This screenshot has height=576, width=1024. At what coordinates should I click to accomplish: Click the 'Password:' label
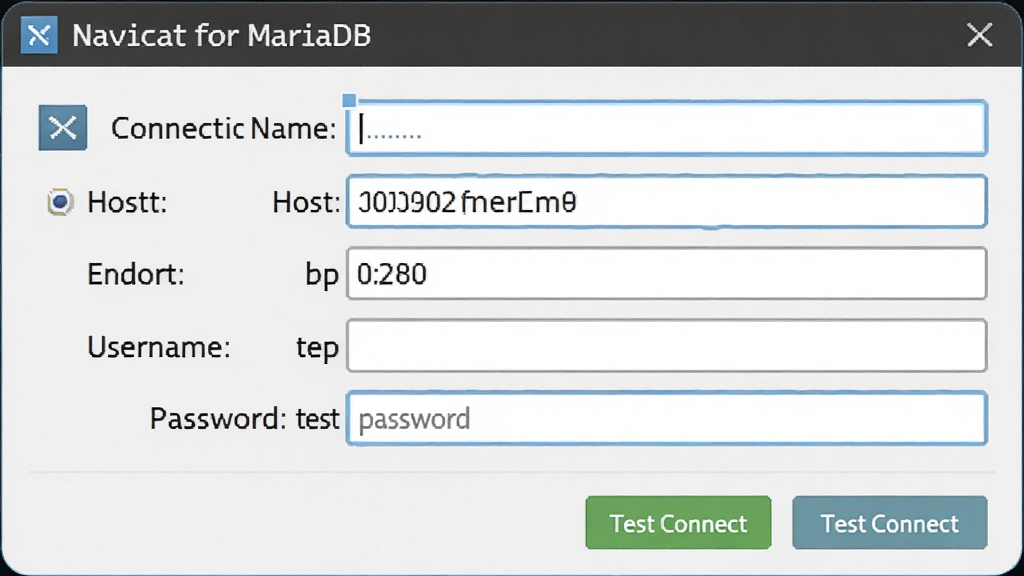pyautogui.click(x=218, y=419)
